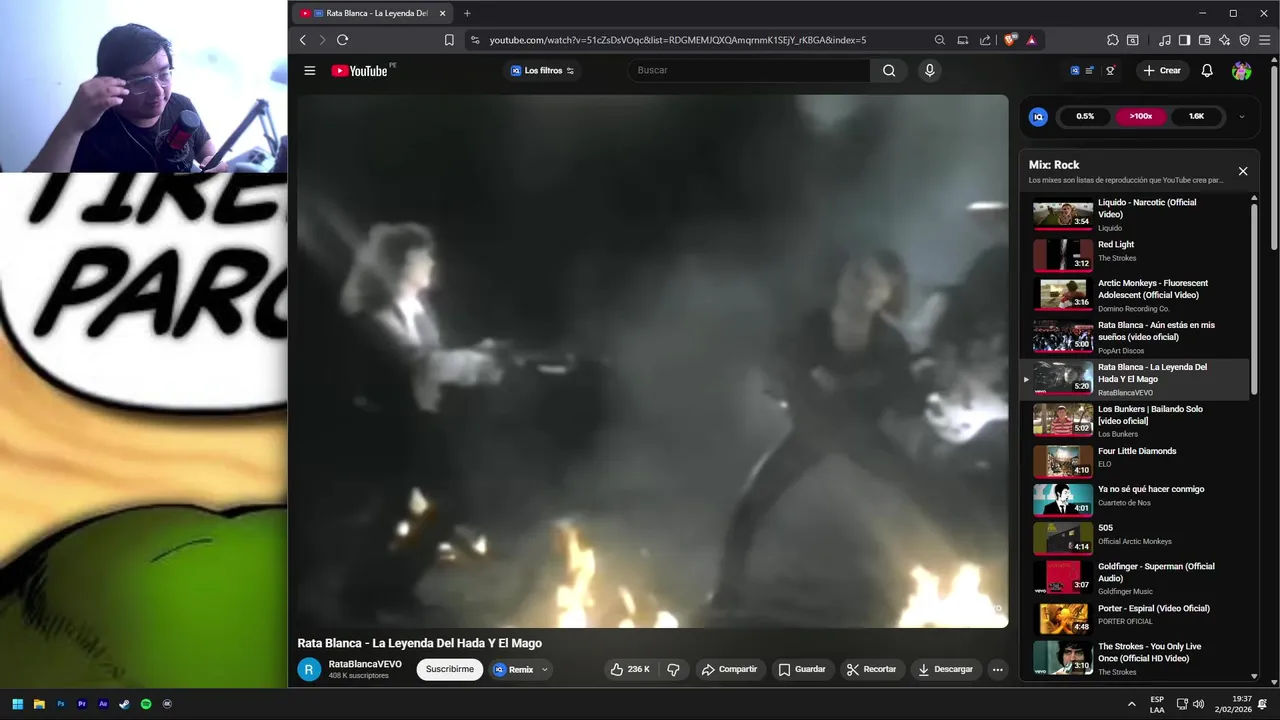Launch Photoshop from the taskbar

(x=60, y=704)
